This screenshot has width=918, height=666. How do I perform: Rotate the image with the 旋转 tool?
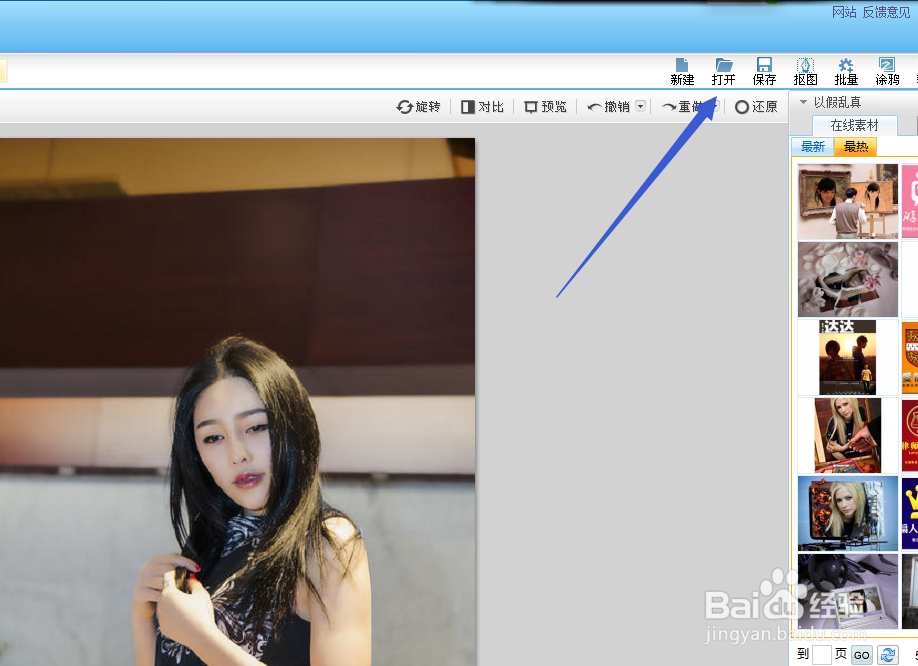[x=420, y=106]
